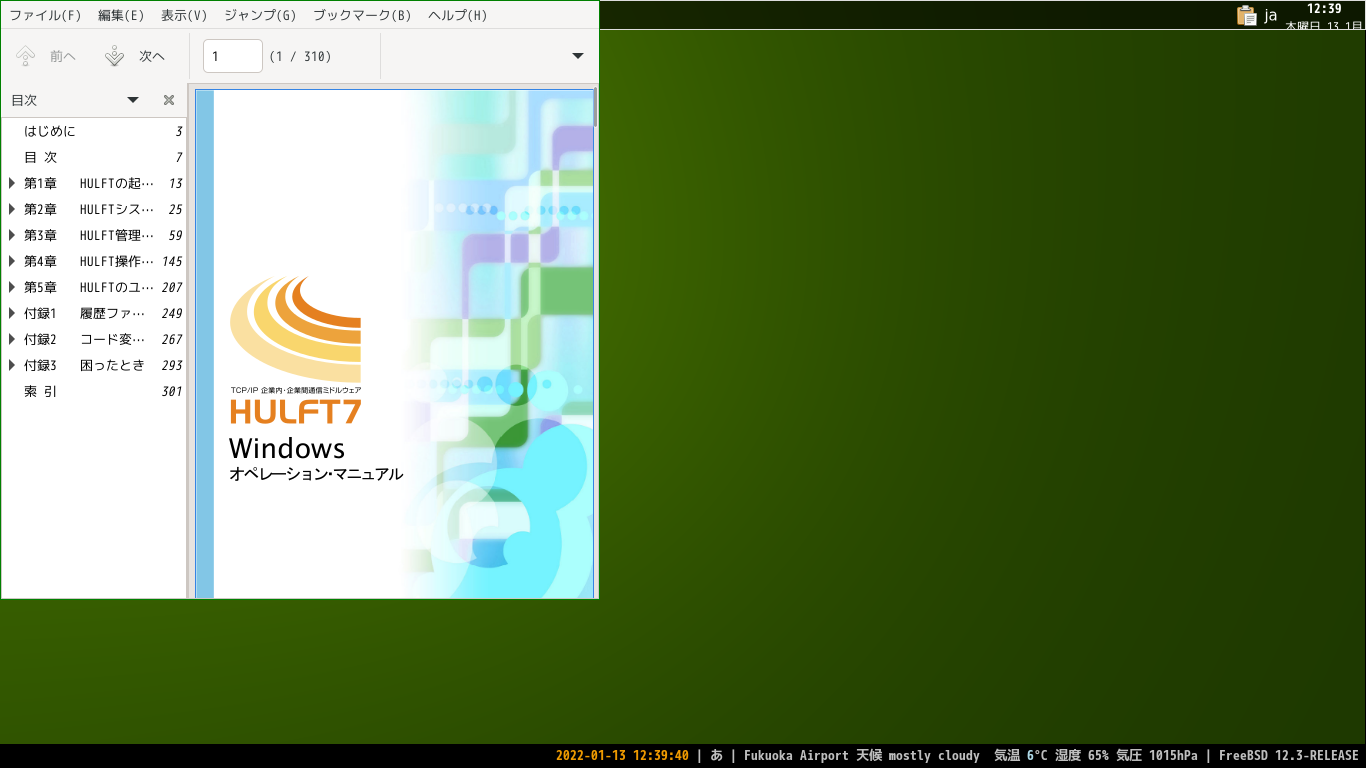The image size is (1366, 768).
Task: Select the 目 次 contents entry
Action: [x=94, y=157]
